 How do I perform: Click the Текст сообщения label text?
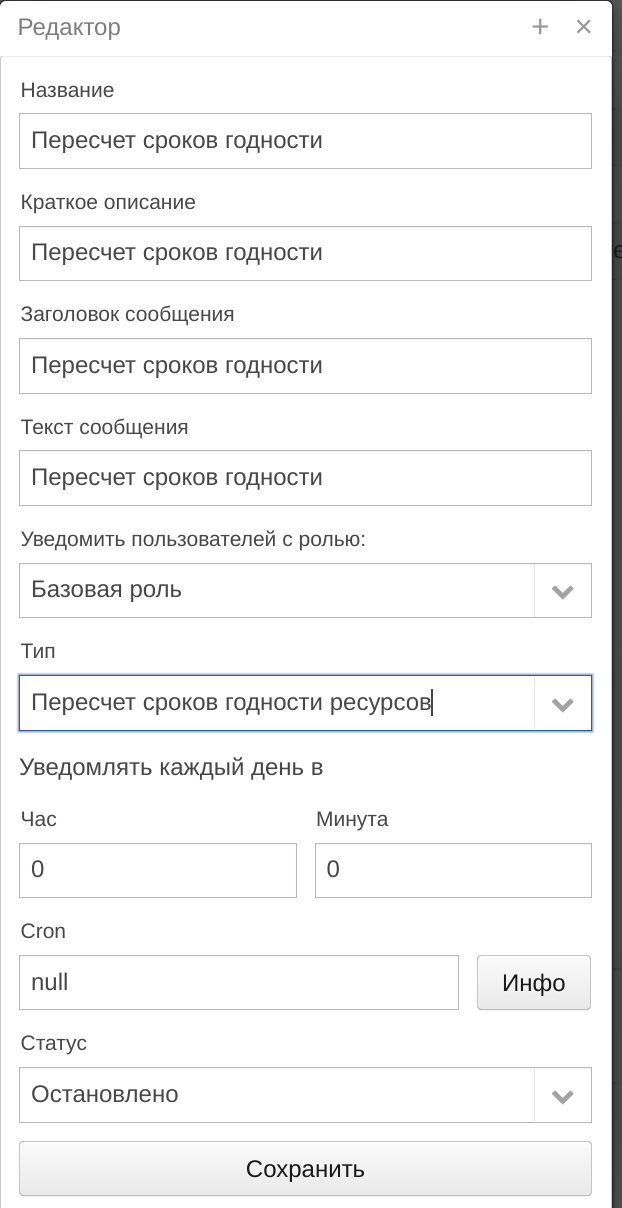point(104,427)
